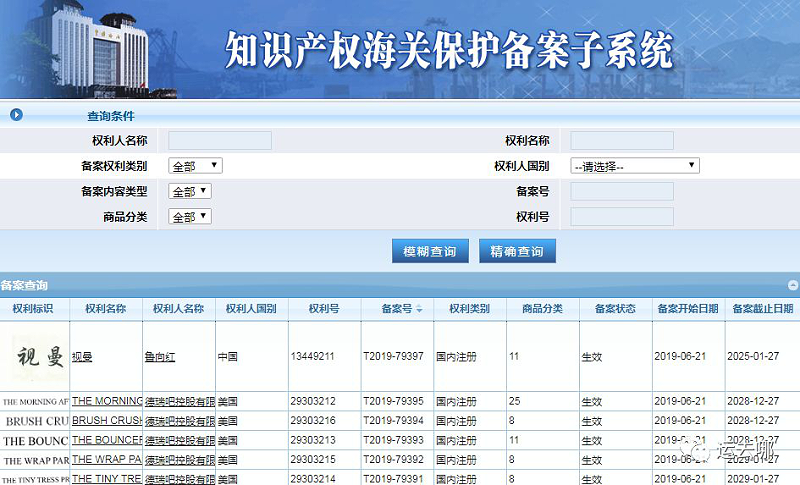Screen dimensions: 800x485
Task: Click the blue arrow icon beside 查询条件
Action: click(x=16, y=115)
